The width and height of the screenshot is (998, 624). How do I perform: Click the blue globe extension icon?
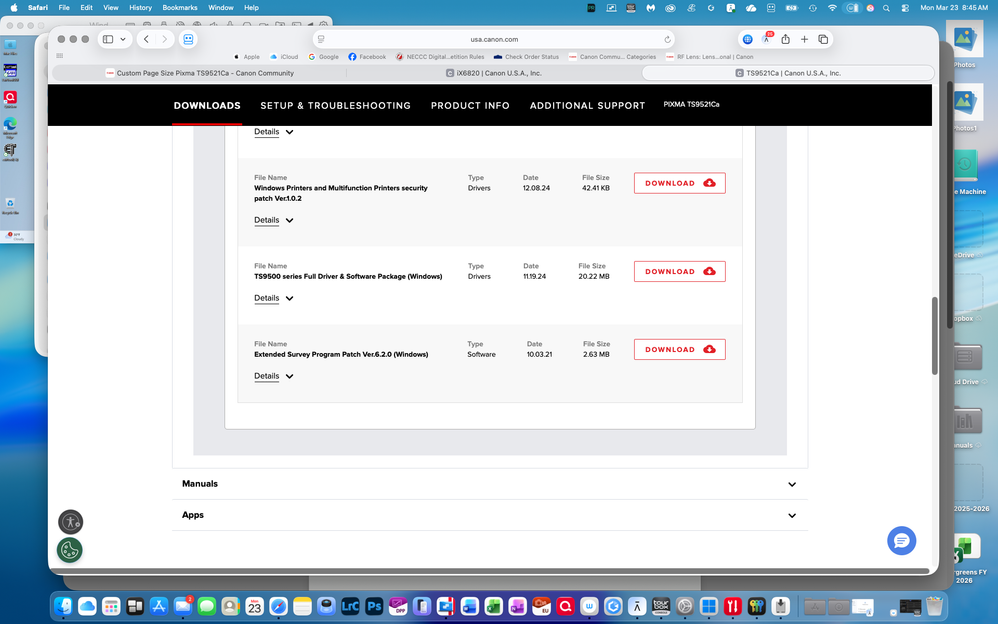point(748,39)
